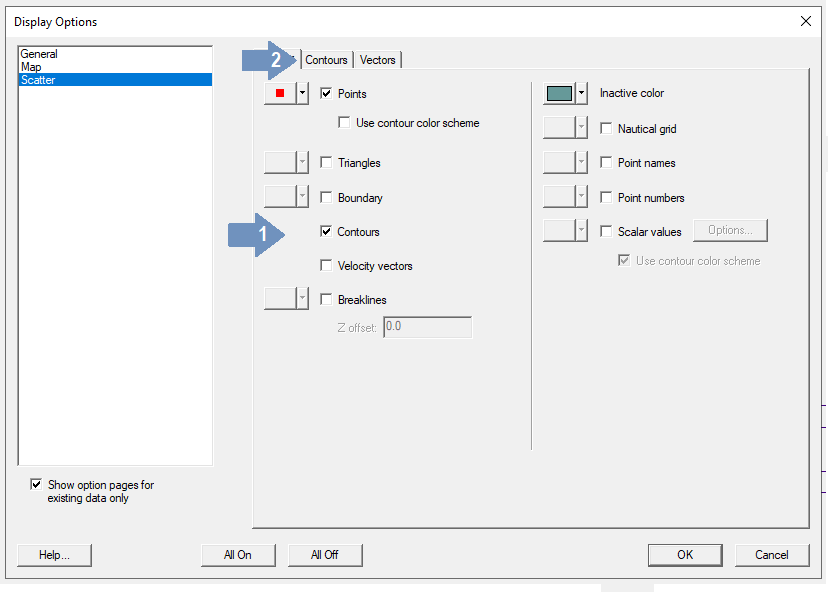Select Scatter in the options list

(115, 80)
